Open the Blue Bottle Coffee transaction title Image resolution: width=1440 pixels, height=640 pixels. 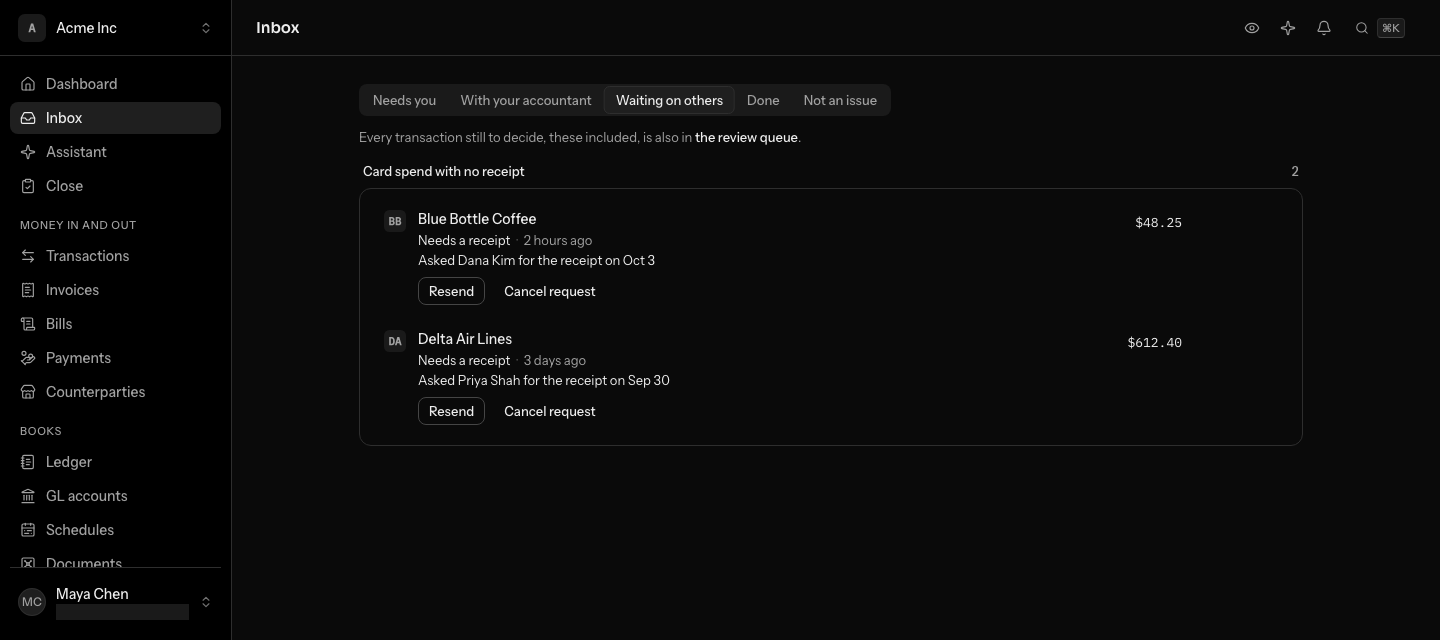(477, 219)
